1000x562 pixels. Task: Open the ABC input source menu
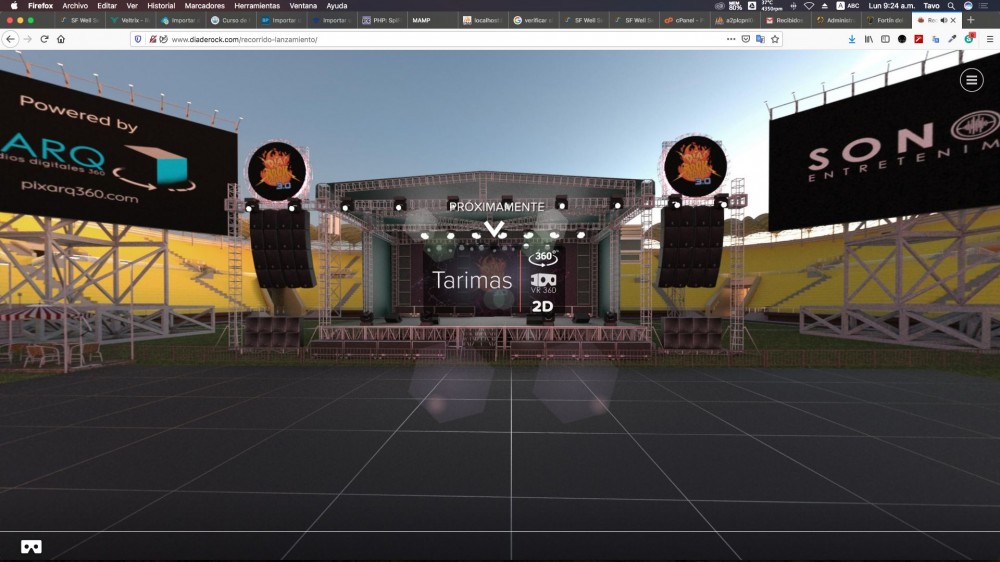848,6
